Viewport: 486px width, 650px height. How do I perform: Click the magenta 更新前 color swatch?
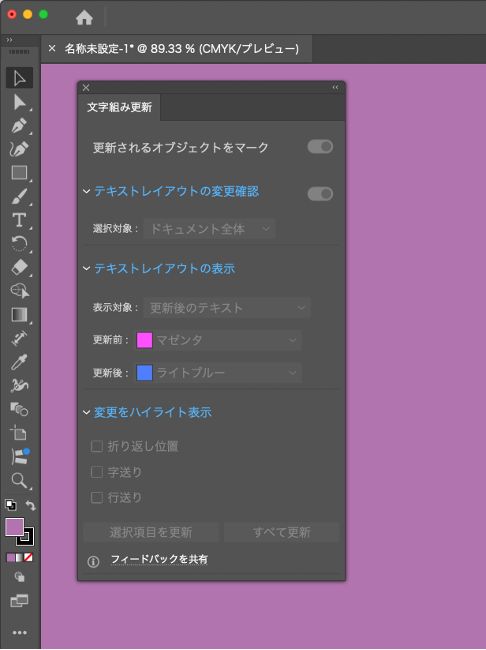click(144, 340)
